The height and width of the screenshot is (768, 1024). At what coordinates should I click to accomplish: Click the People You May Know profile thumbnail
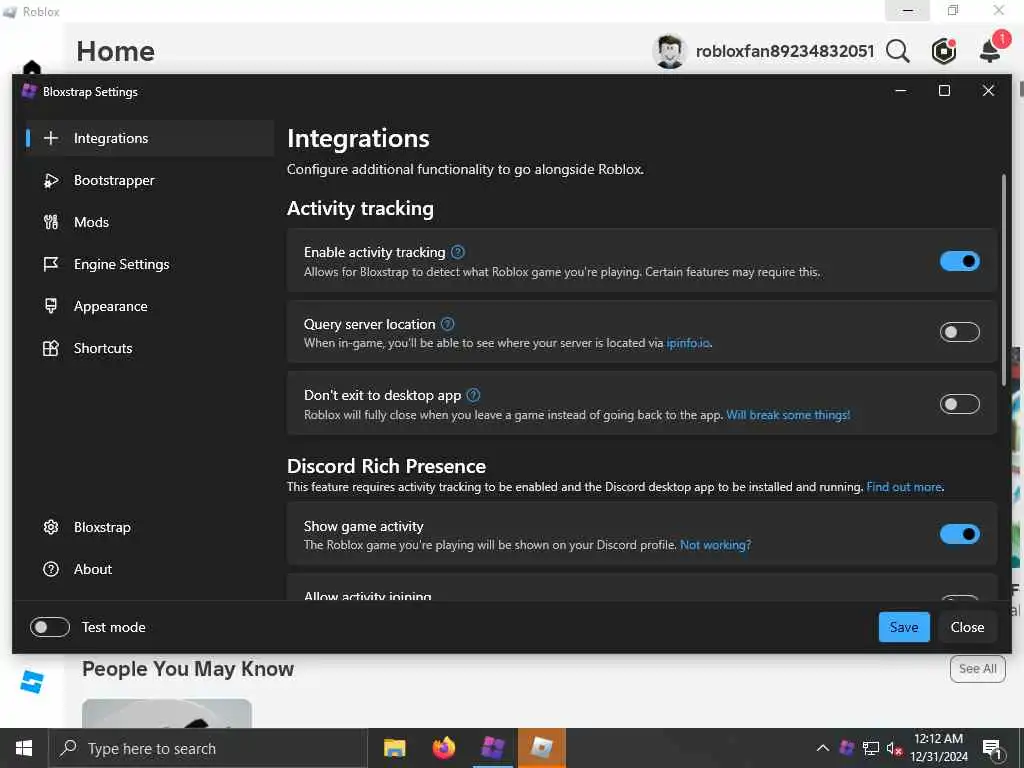[x=167, y=713]
